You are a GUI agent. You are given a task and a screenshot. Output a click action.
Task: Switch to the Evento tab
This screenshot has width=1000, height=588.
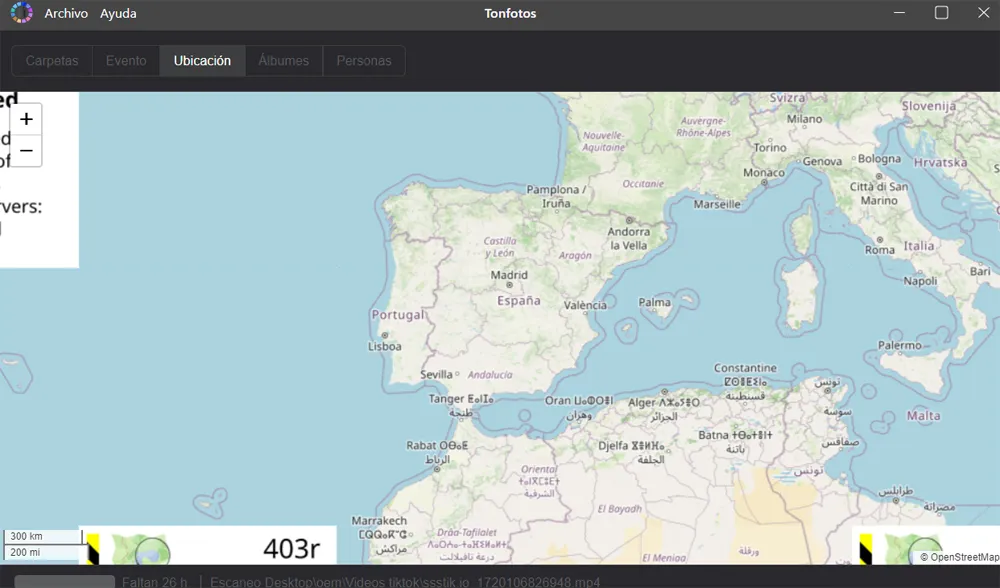[x=126, y=61]
